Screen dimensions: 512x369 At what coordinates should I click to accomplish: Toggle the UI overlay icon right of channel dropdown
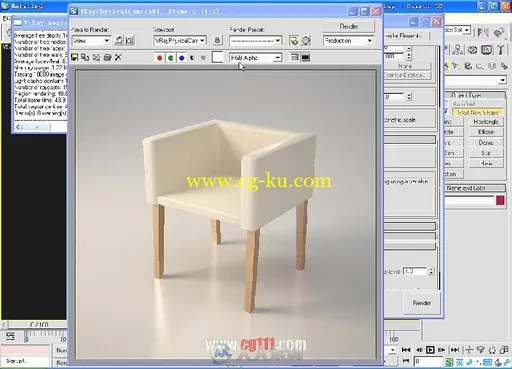294,57
